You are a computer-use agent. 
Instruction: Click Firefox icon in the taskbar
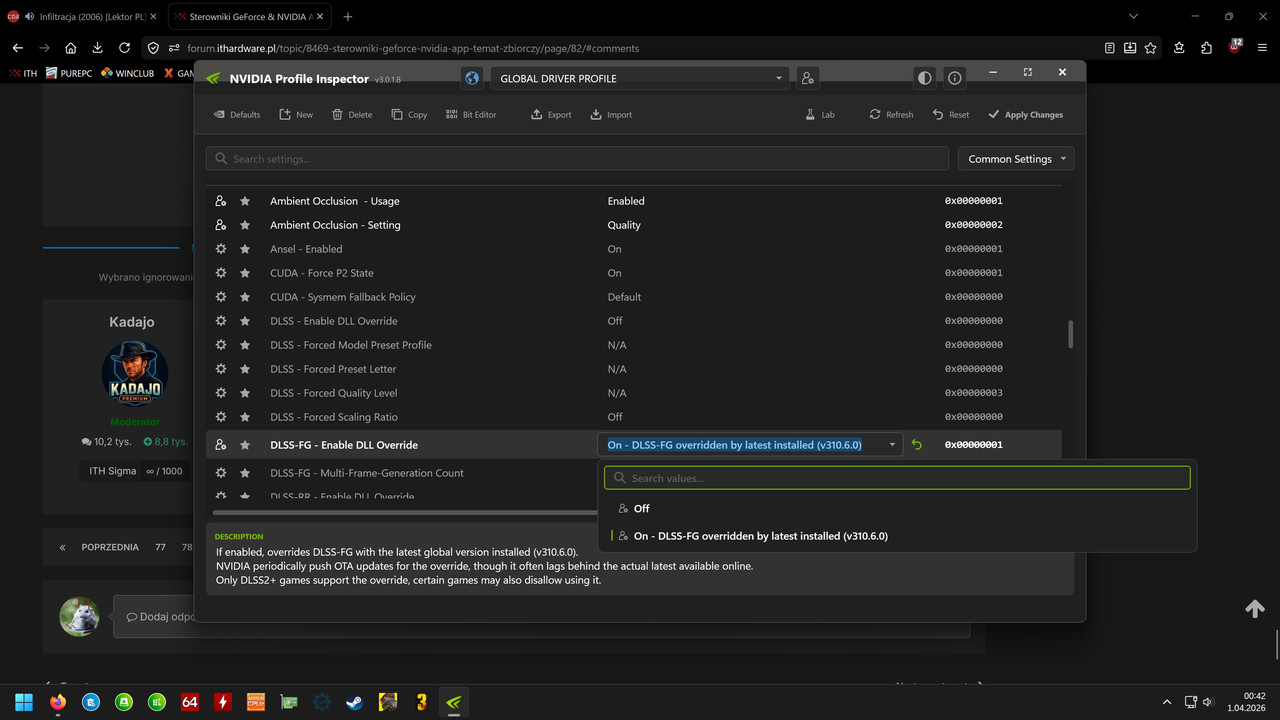tap(57, 702)
